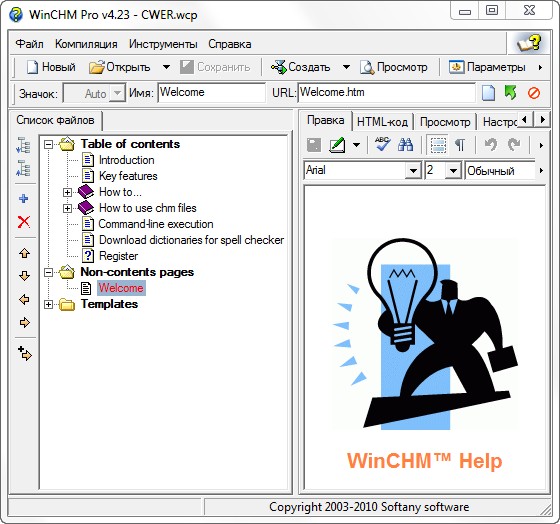This screenshot has height=524, width=560.
Task: Move item right with the right arrow
Action: tap(24, 323)
